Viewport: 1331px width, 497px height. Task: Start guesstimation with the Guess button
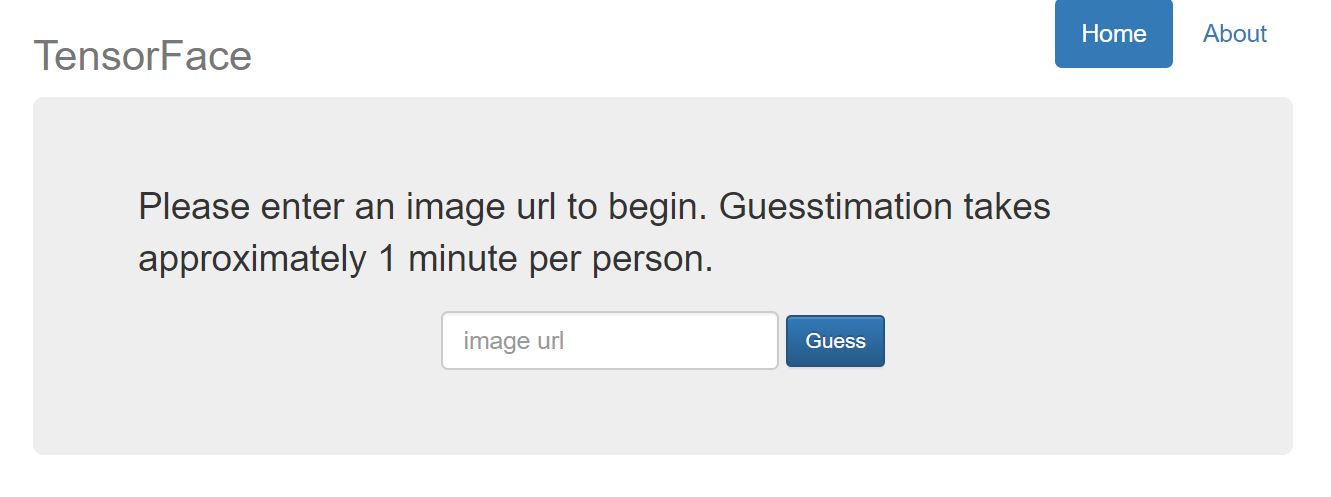click(835, 341)
